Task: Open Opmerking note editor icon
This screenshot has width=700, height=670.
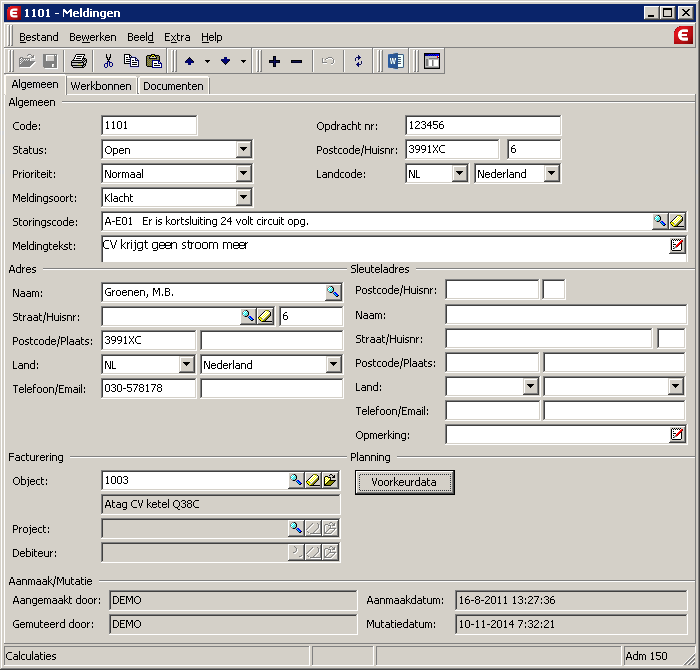Action: pyautogui.click(x=677, y=434)
